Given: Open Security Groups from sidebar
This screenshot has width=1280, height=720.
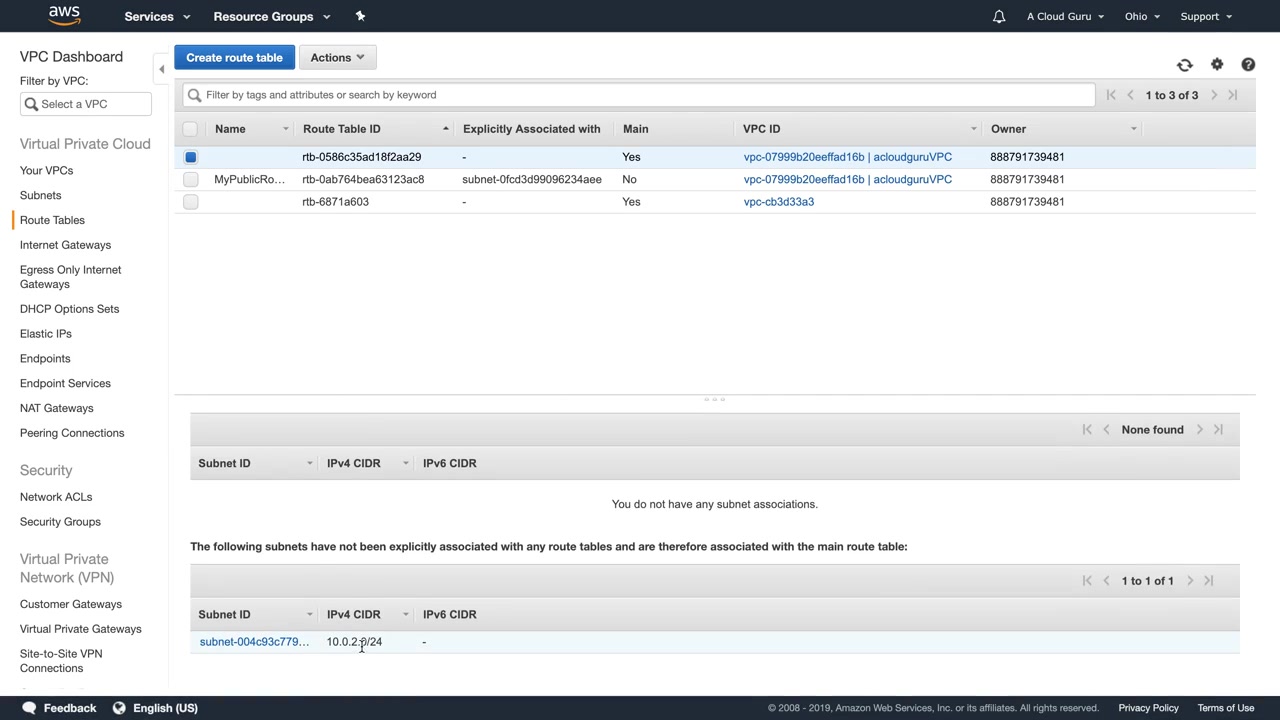Looking at the screenshot, I should tap(60, 522).
